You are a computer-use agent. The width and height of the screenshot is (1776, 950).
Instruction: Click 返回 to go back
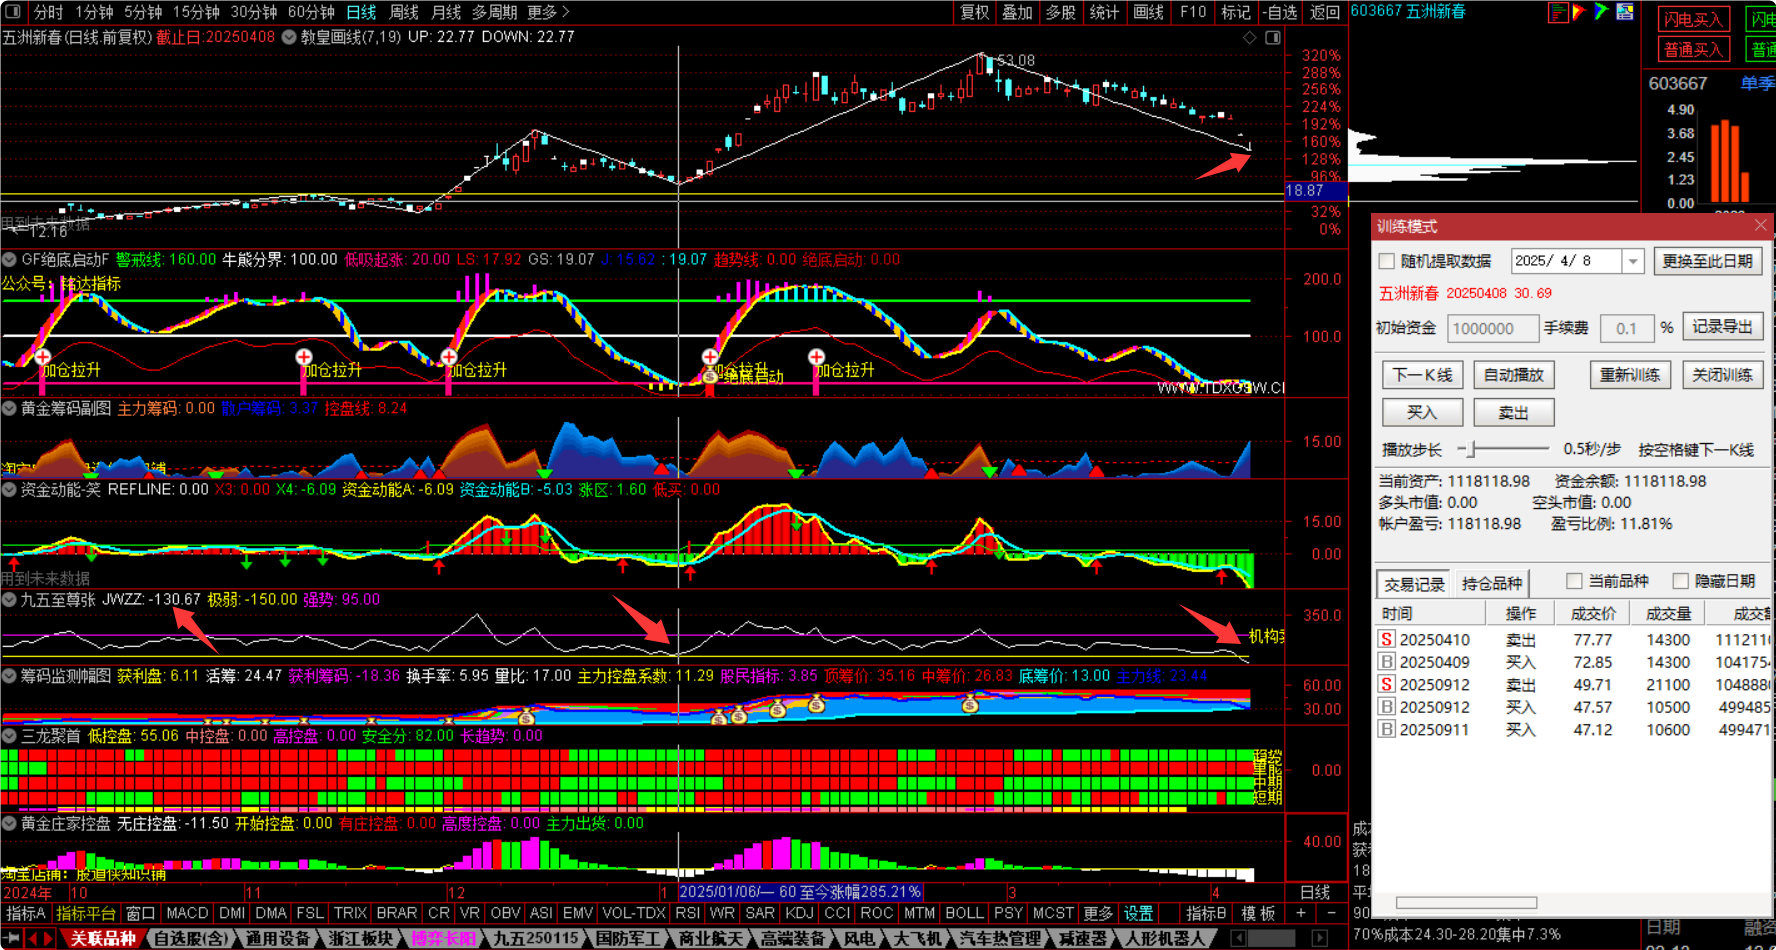click(x=1324, y=12)
